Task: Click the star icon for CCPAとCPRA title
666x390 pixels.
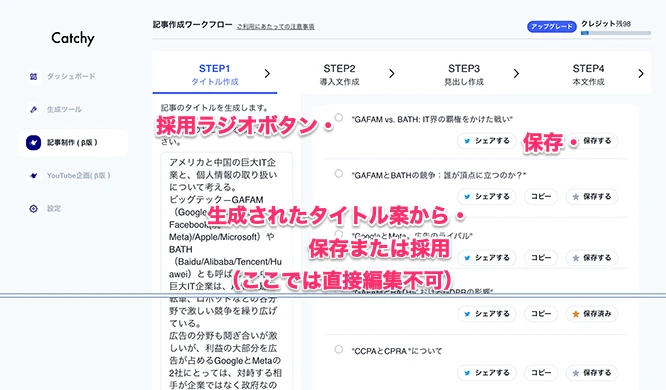Action: (x=576, y=373)
